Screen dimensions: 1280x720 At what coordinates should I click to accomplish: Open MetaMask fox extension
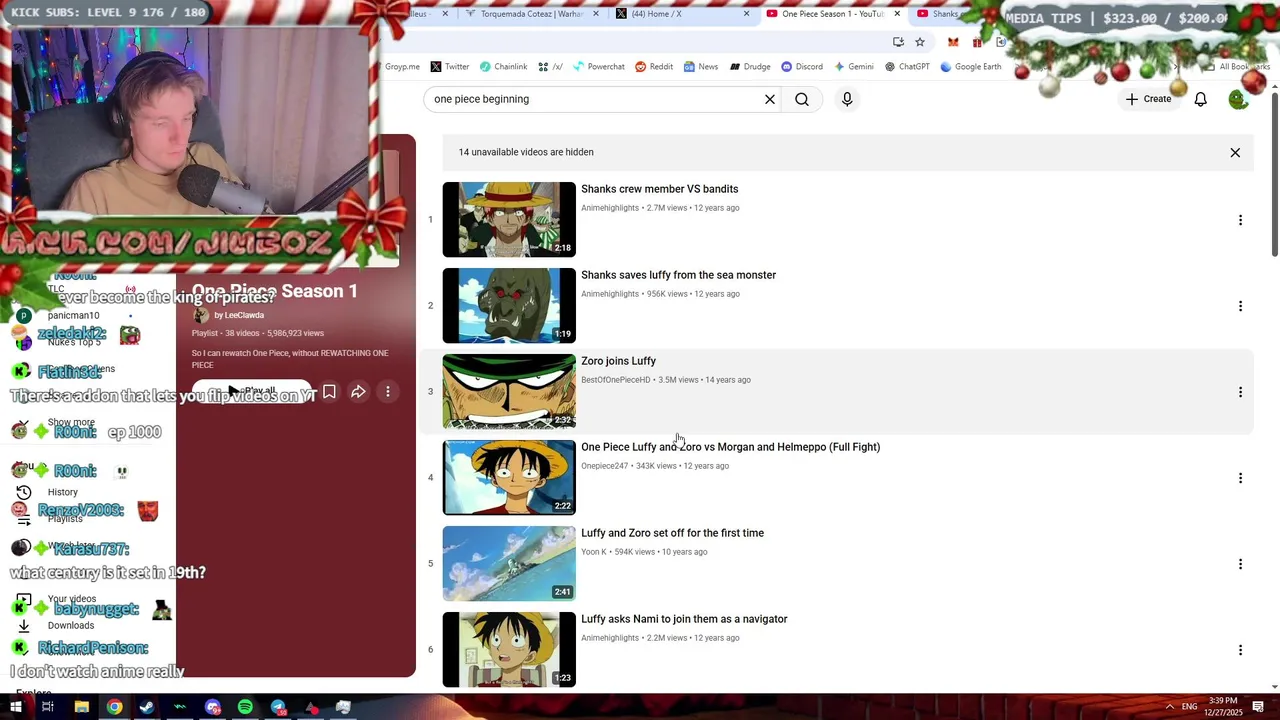[953, 42]
